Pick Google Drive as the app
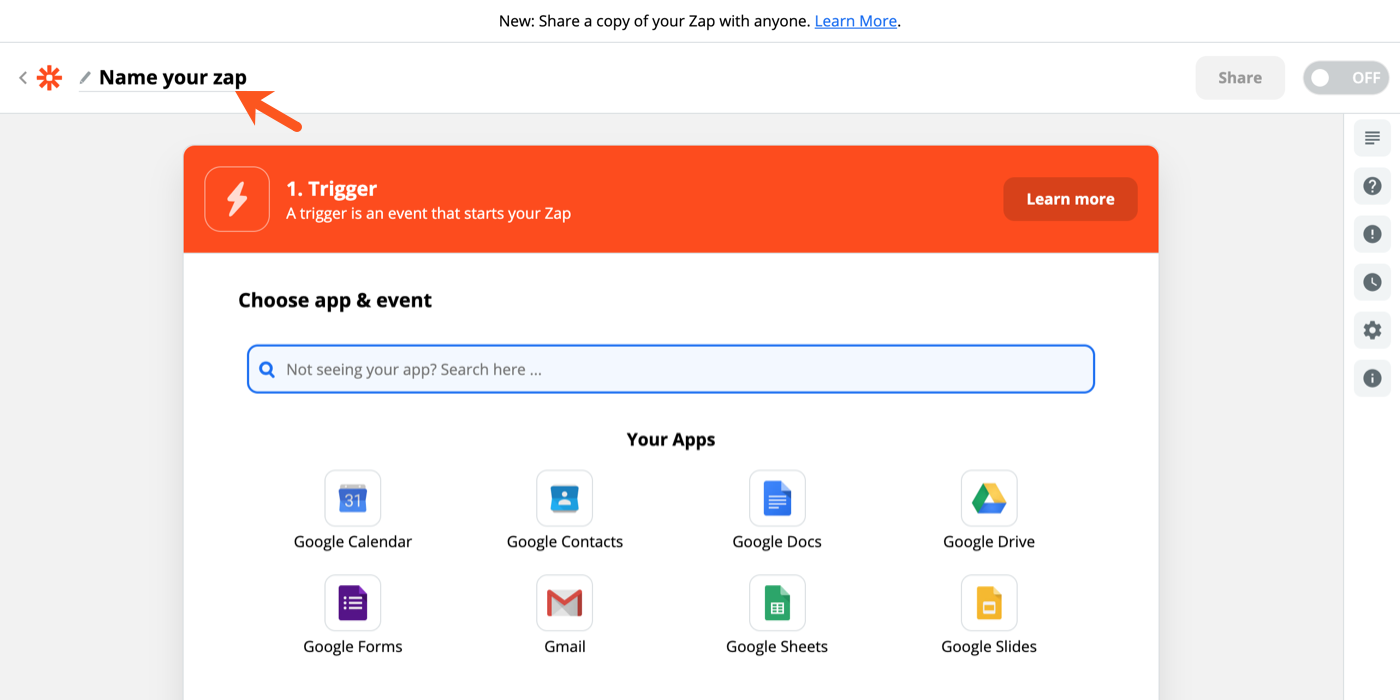 click(988, 498)
